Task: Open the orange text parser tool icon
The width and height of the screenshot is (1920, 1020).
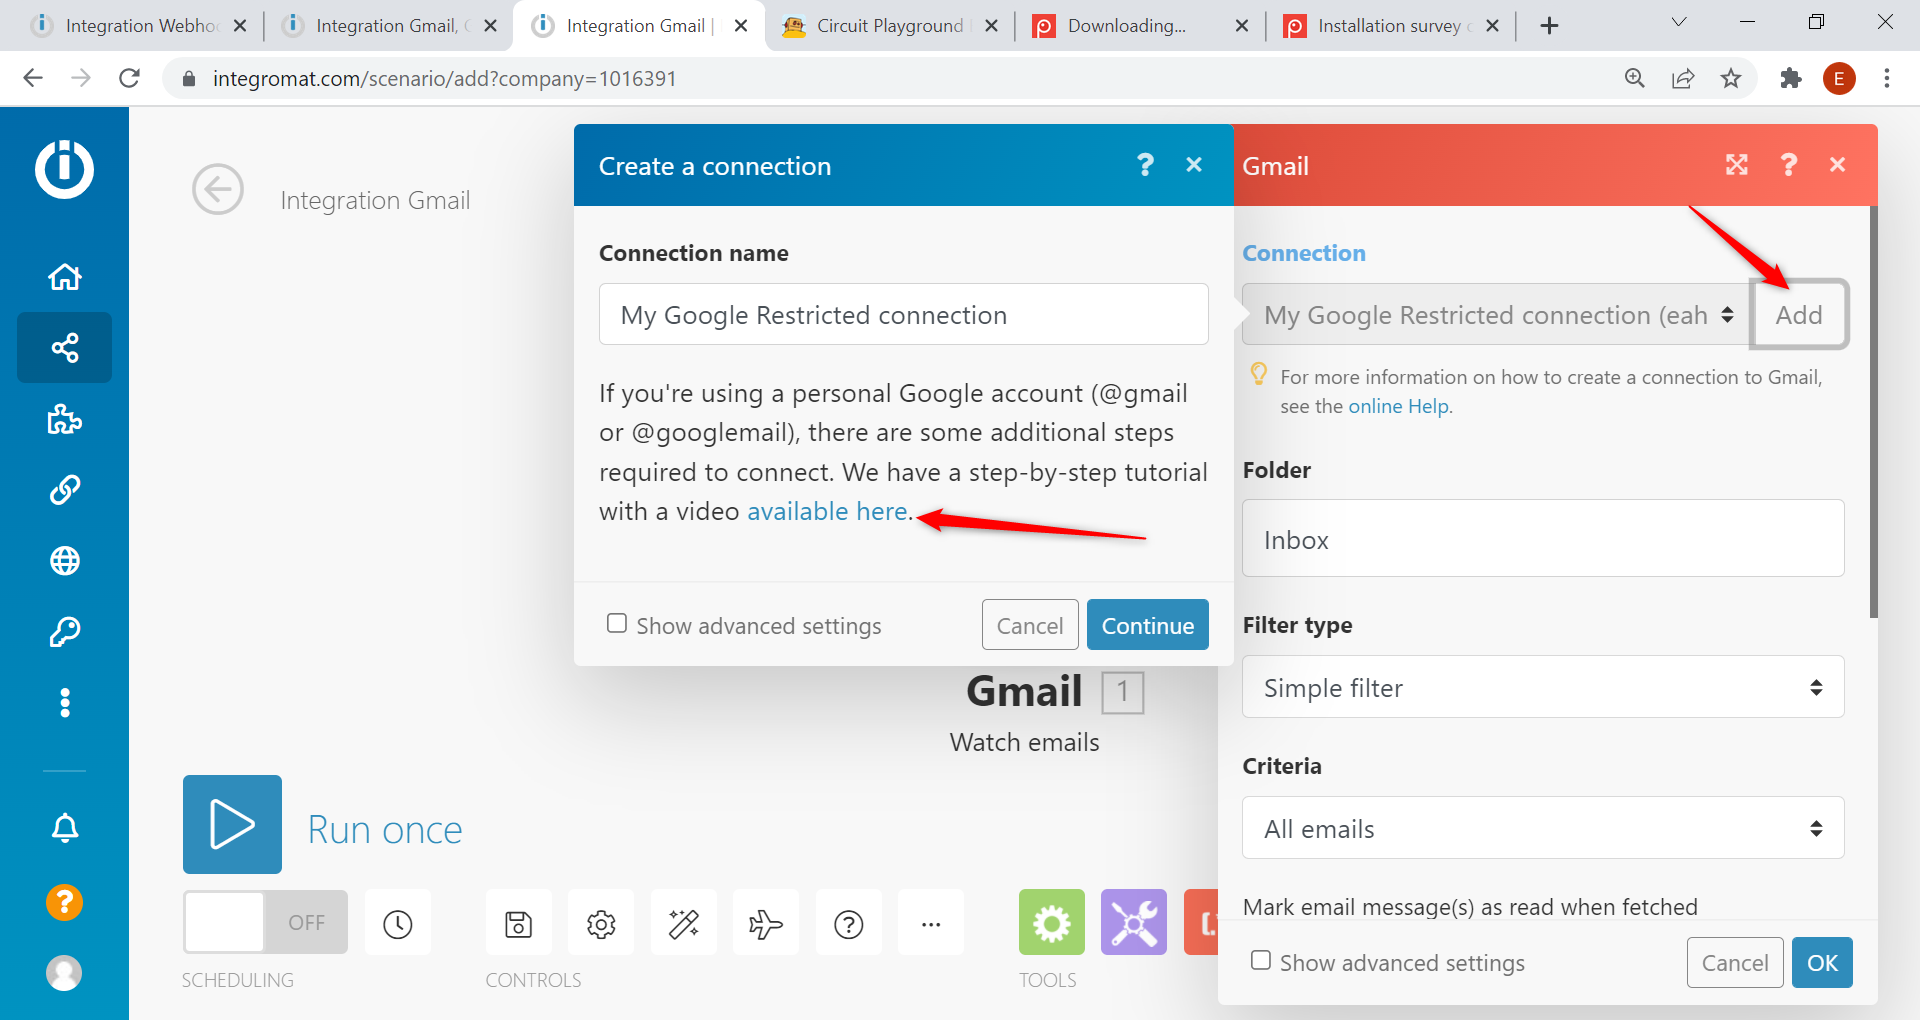Action: click(x=1202, y=922)
